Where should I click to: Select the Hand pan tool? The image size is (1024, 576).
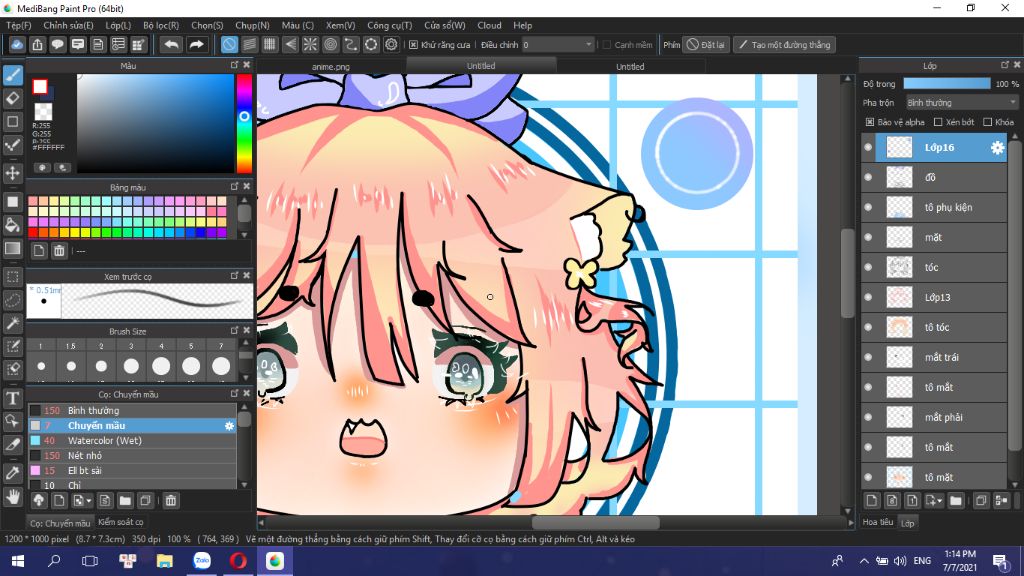point(12,497)
